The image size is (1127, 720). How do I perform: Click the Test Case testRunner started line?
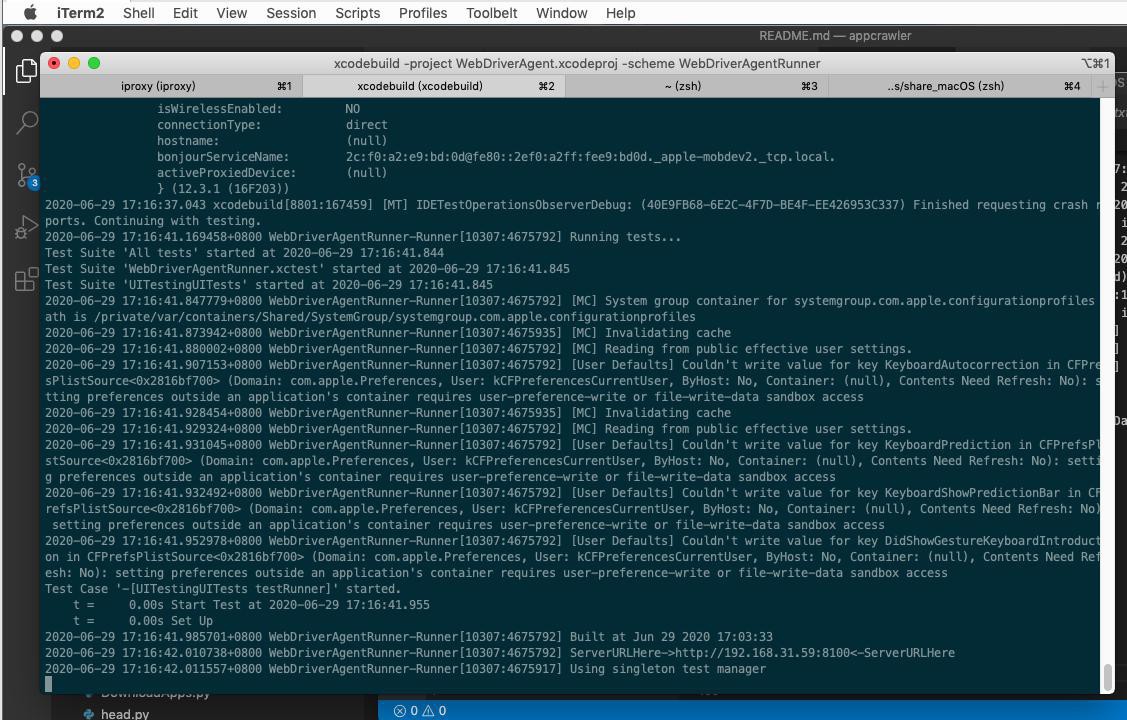click(223, 589)
